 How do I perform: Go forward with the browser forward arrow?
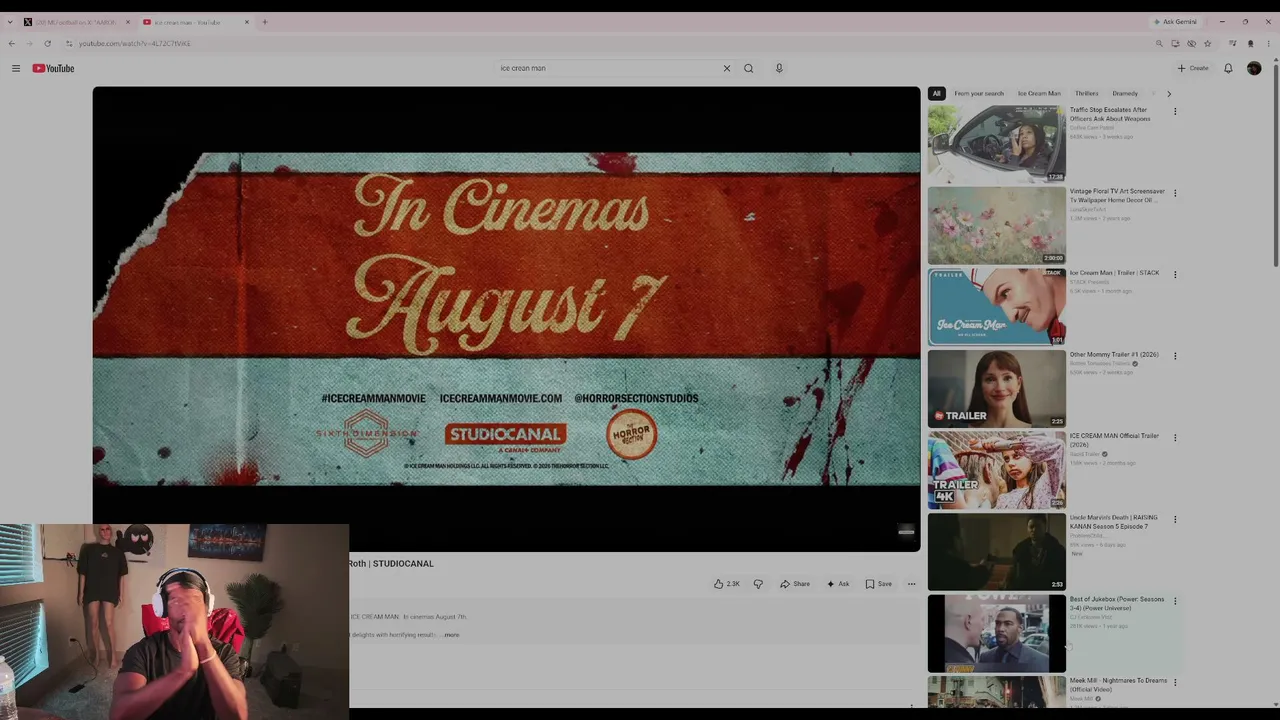[x=29, y=43]
